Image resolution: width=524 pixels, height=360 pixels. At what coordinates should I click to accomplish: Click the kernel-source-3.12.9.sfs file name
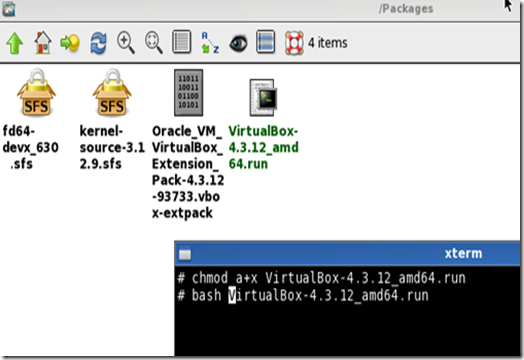(x=112, y=147)
